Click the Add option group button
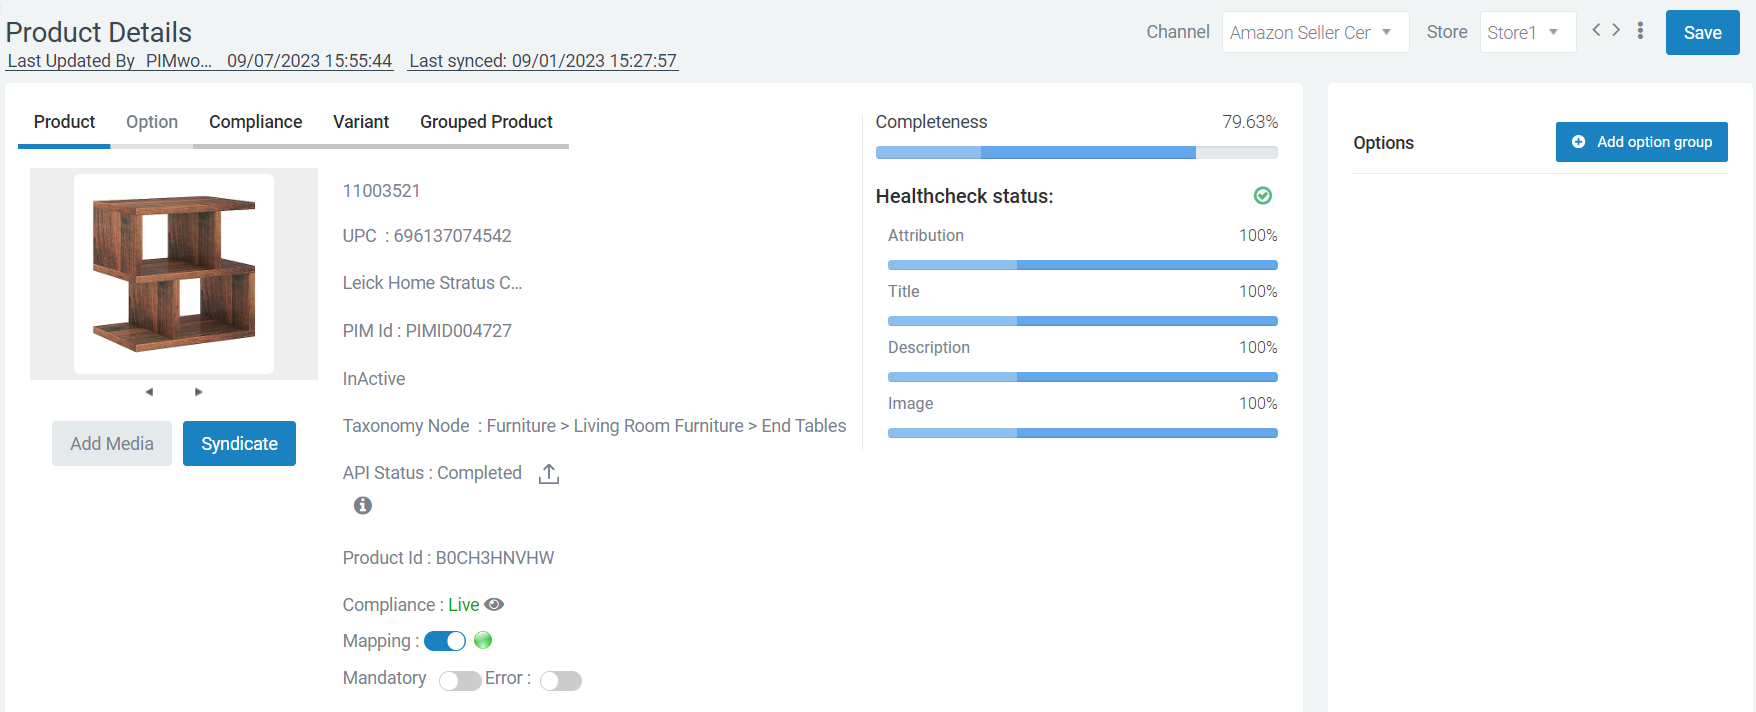 pyautogui.click(x=1642, y=142)
